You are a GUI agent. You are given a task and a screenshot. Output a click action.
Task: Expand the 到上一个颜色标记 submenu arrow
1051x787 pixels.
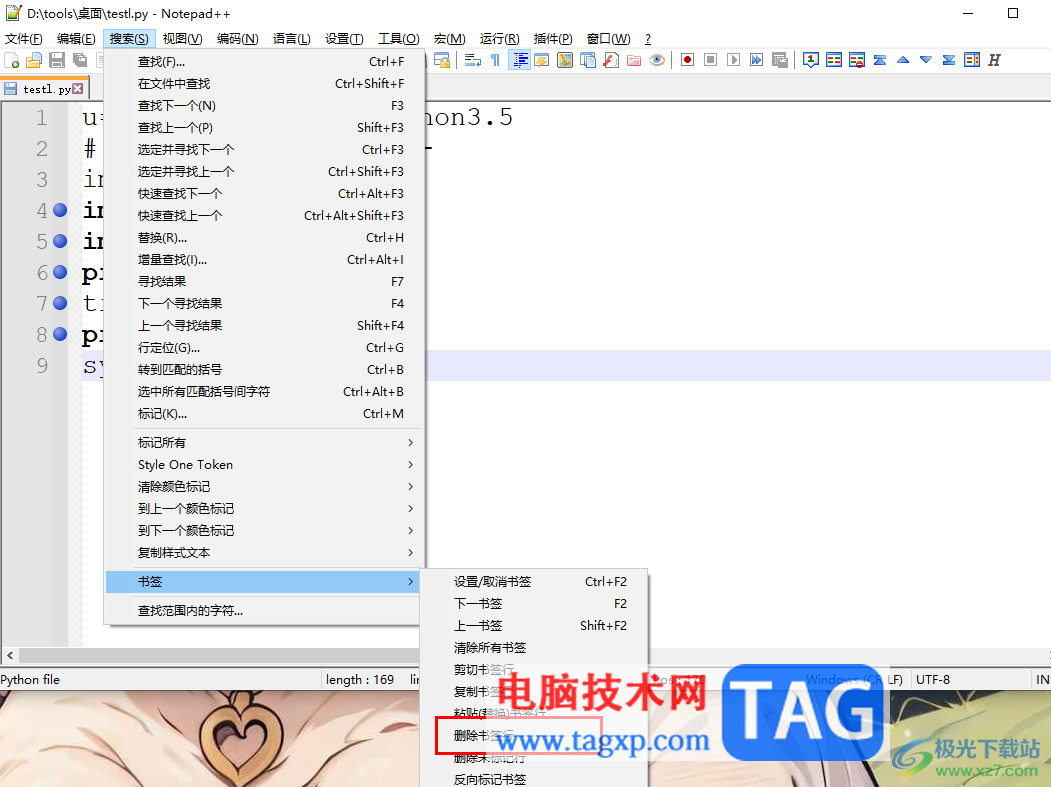pos(410,509)
